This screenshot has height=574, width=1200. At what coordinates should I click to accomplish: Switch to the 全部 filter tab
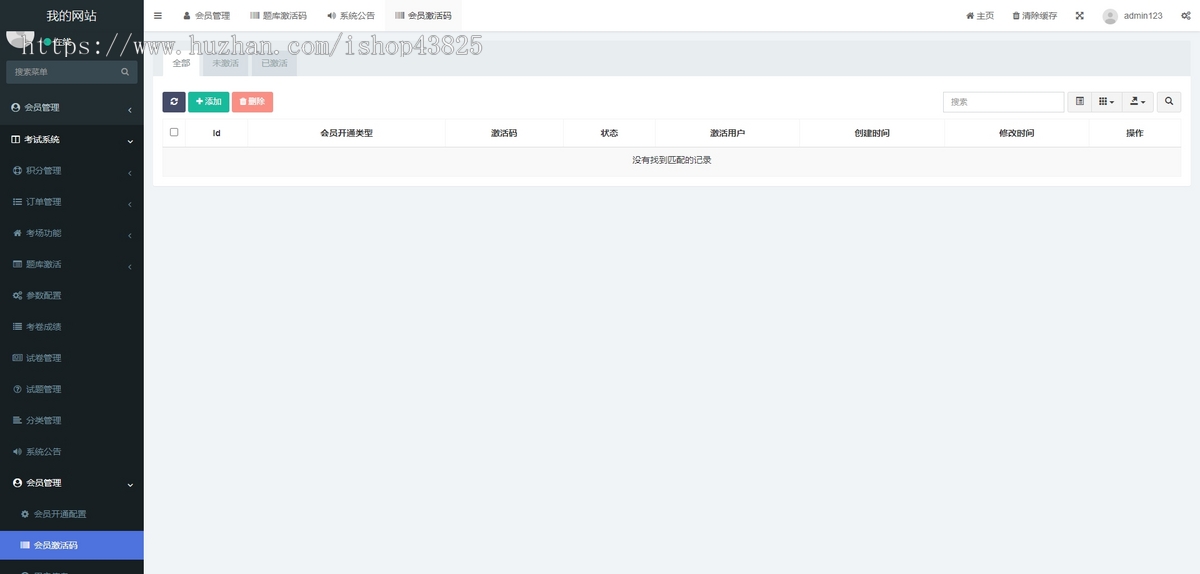pyautogui.click(x=181, y=63)
